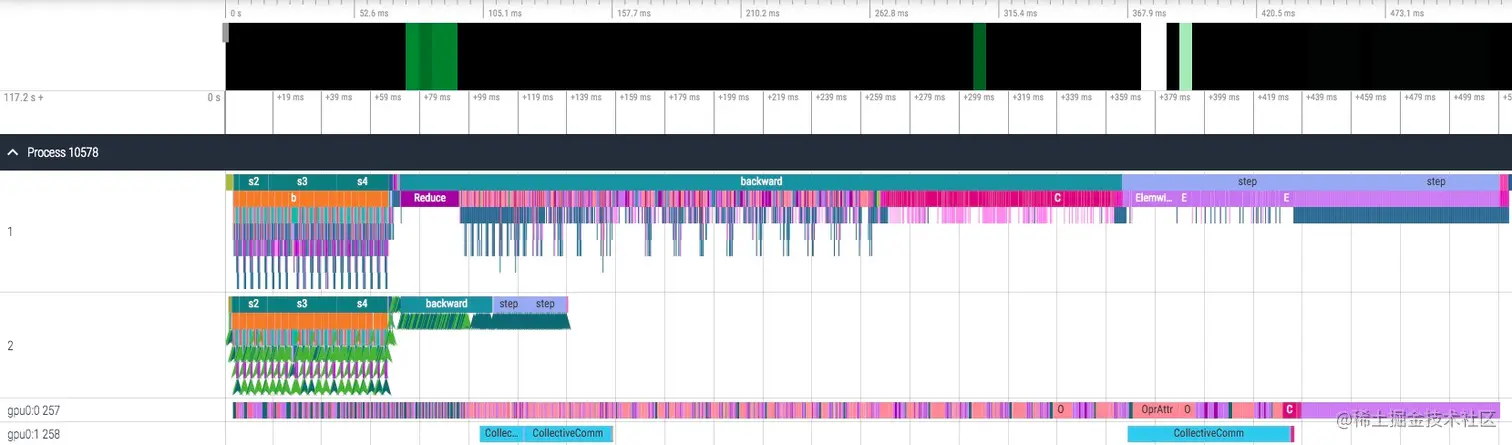
Task: Select the OprAttr slice on gpu0:0 track
Action: (x=1157, y=409)
